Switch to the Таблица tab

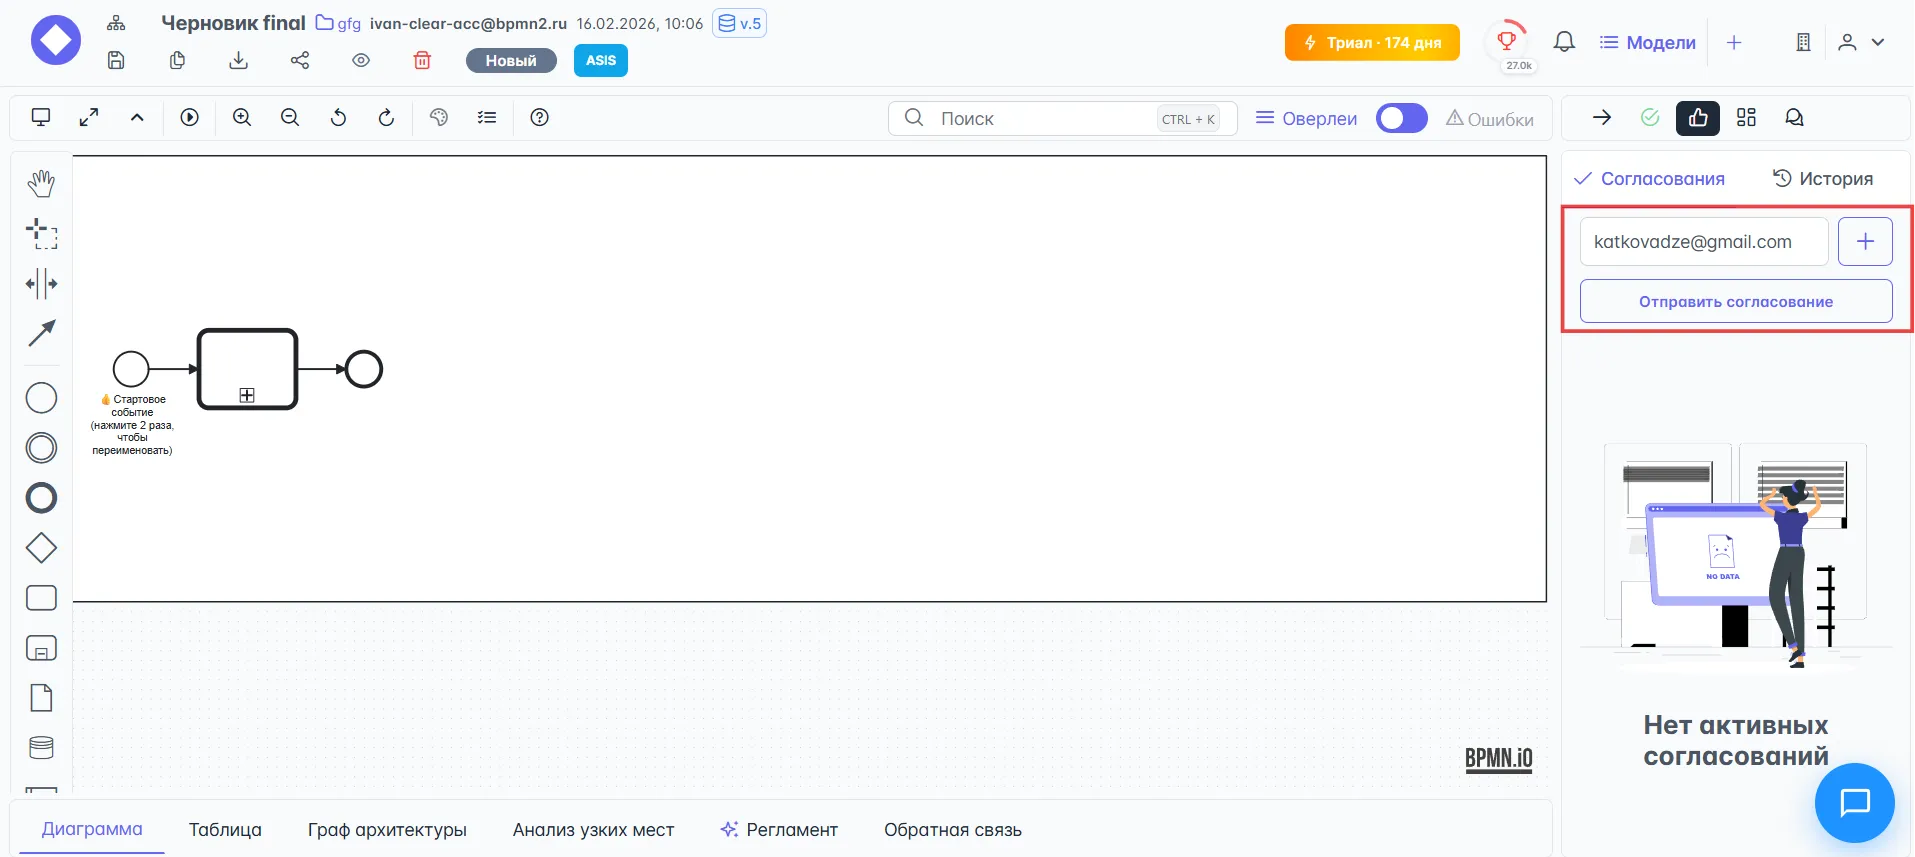pyautogui.click(x=225, y=829)
